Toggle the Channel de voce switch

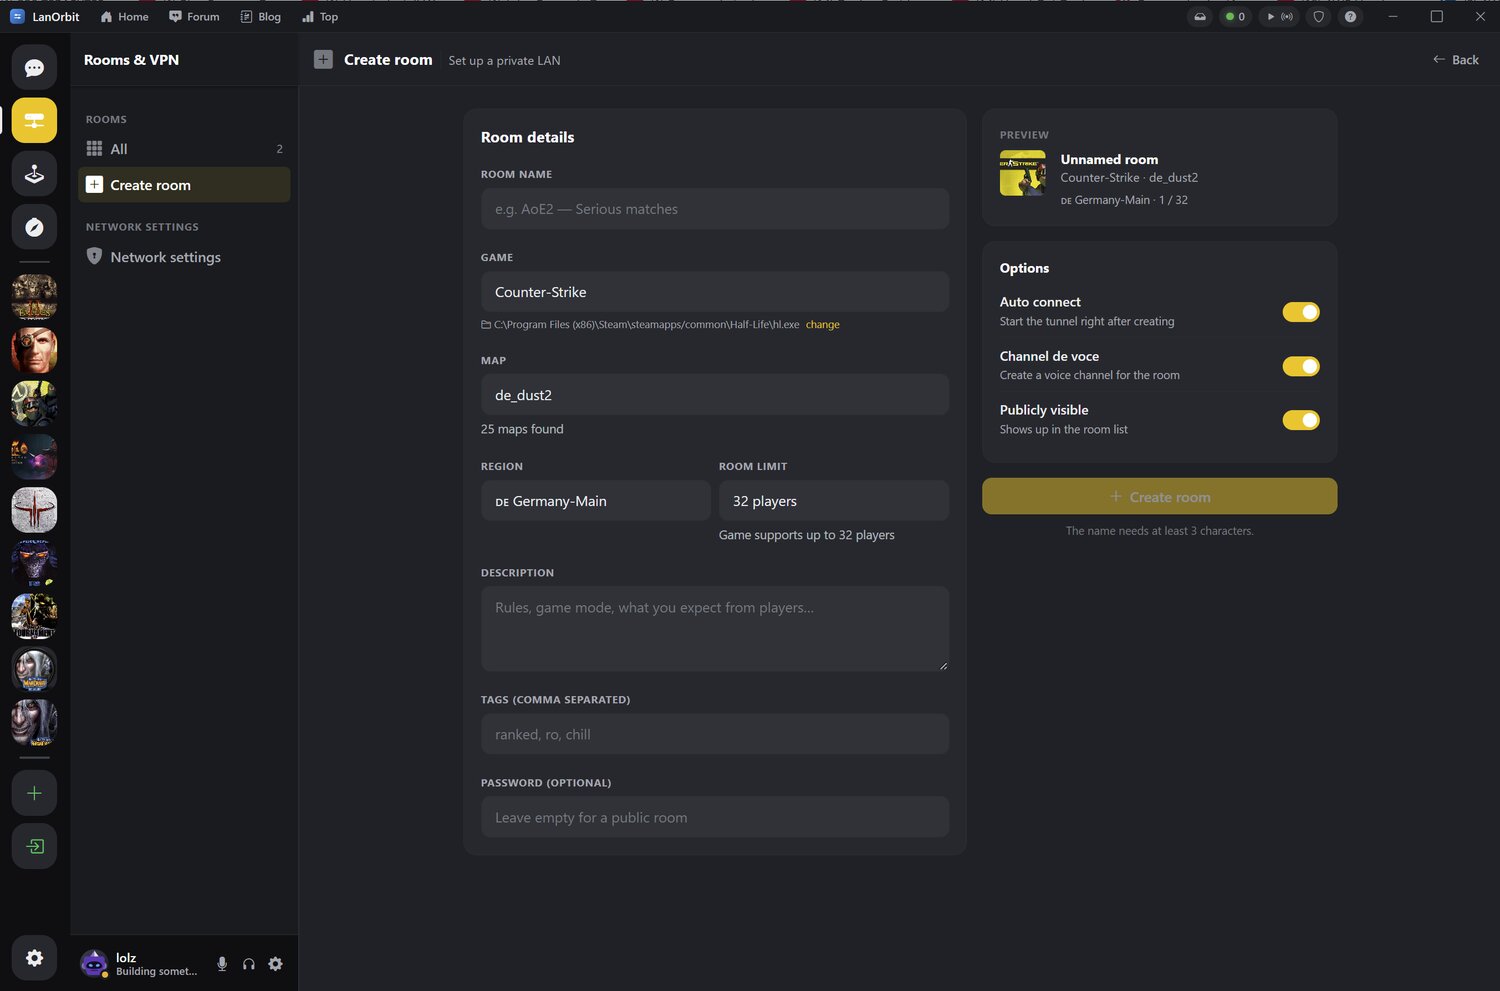click(1301, 366)
